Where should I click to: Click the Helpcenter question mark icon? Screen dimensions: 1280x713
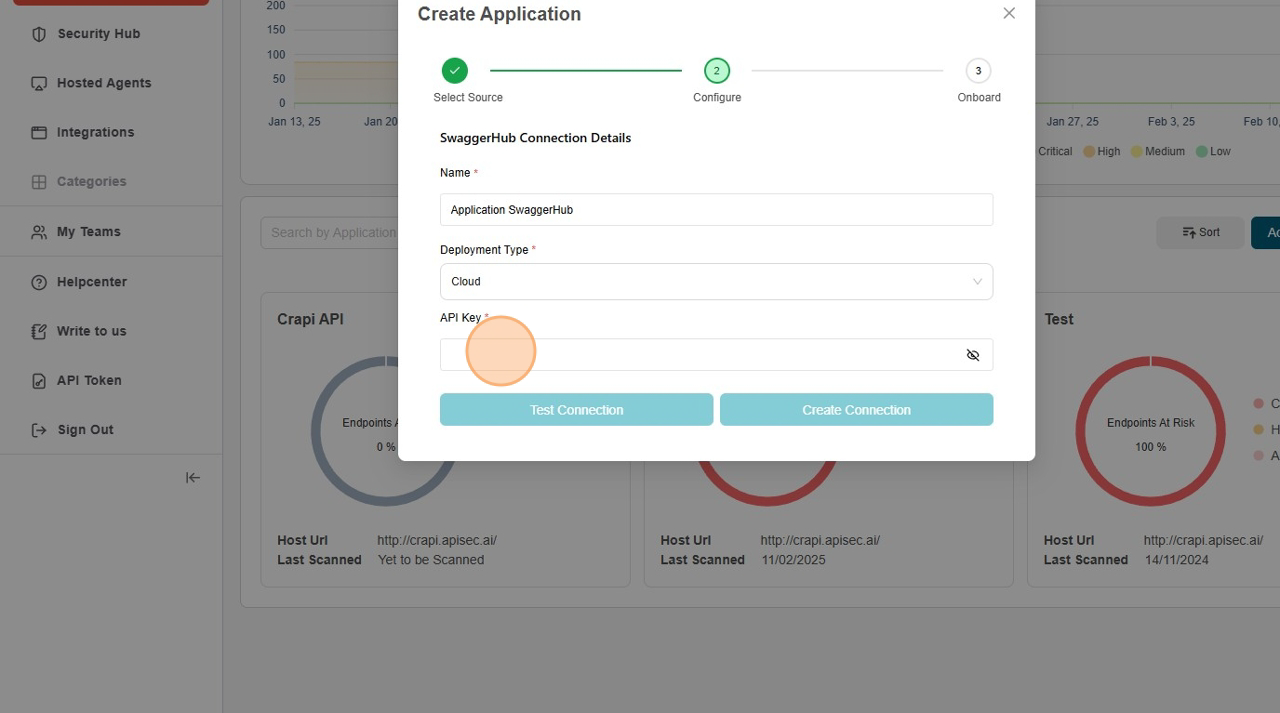pyautogui.click(x=39, y=282)
